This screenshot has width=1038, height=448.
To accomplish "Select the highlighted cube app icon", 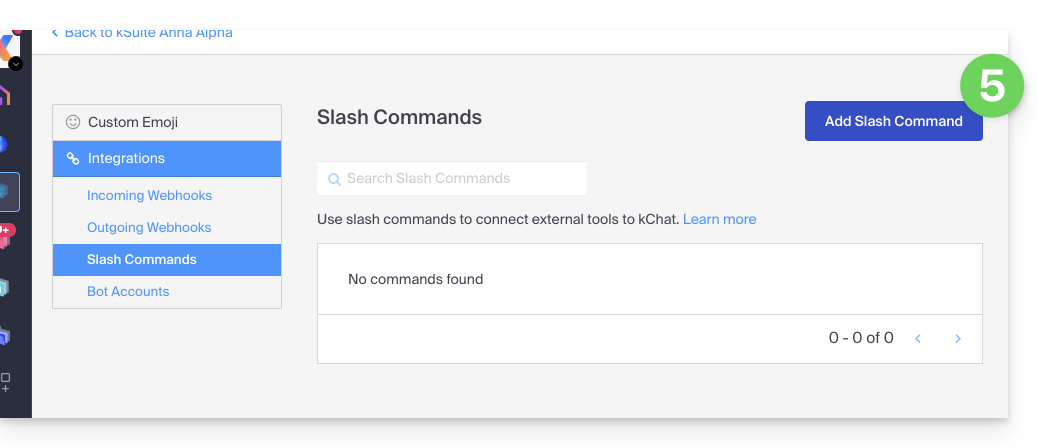I will click(9, 191).
